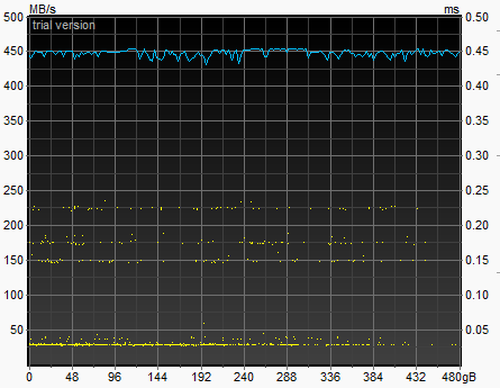Viewport: 500px width, 388px height.
Task: Click the 0.30 value on ms axis
Action: [x=477, y=155]
